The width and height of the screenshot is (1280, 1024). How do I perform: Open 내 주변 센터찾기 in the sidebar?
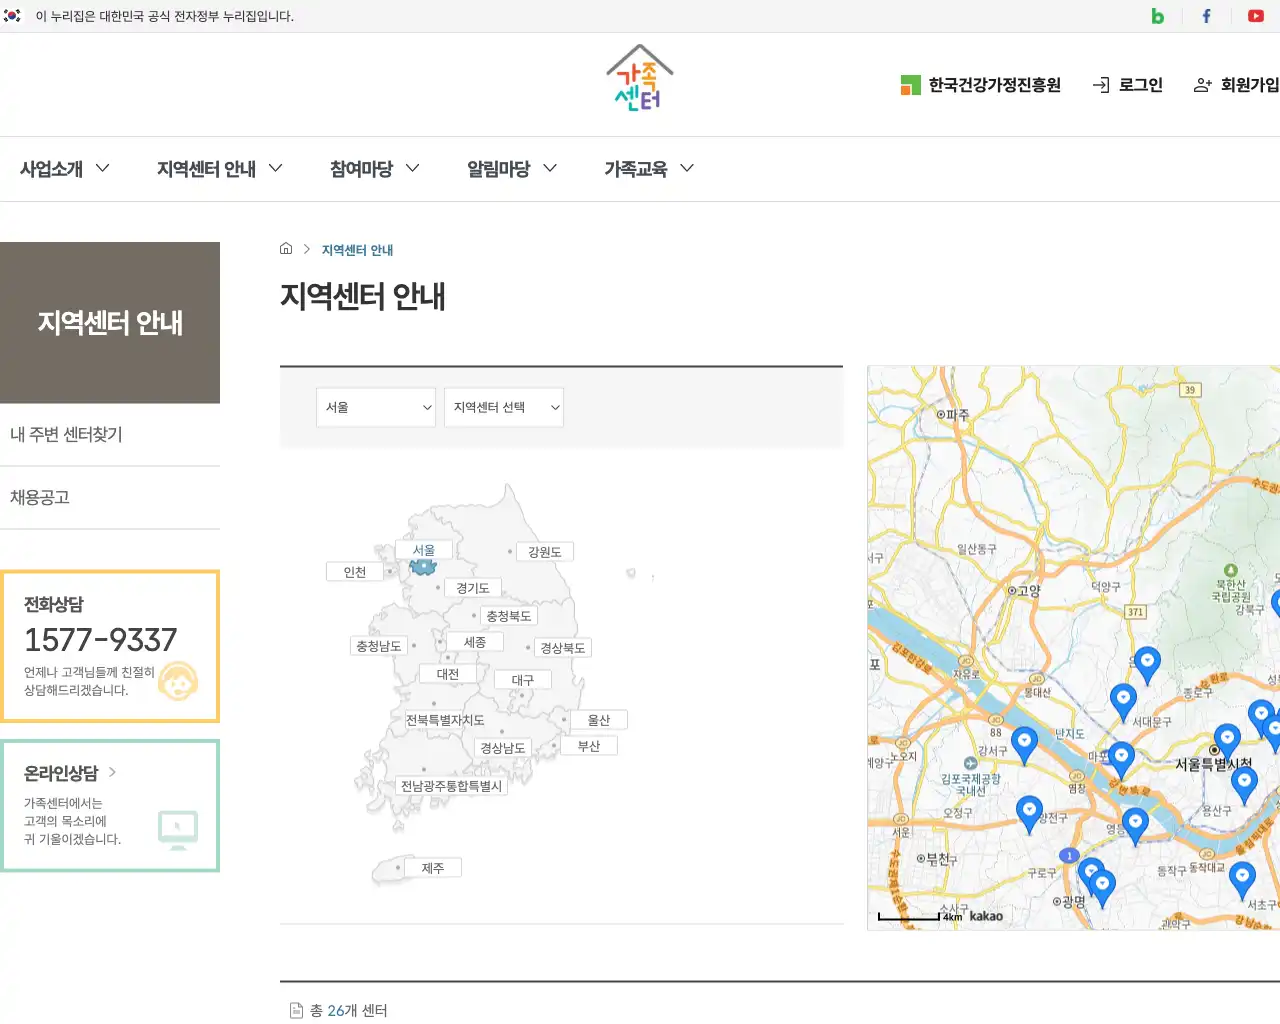110,435
